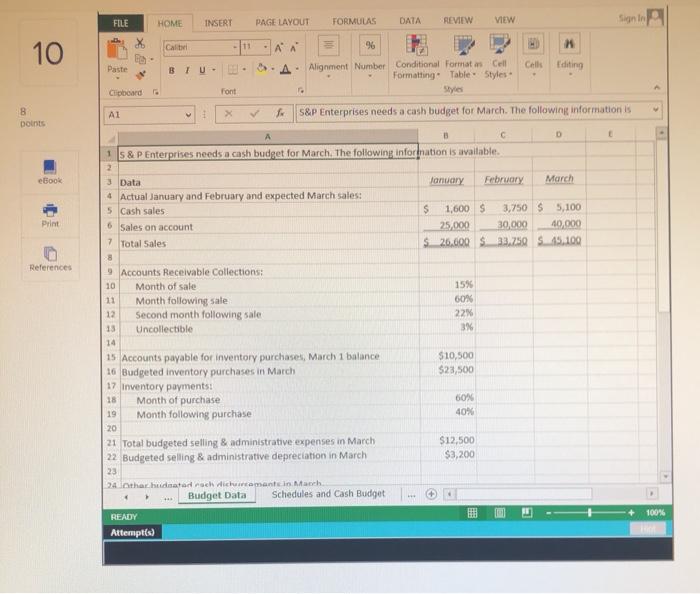
Task: Switch to Schedules and Cash Budget sheet
Action: 328,494
